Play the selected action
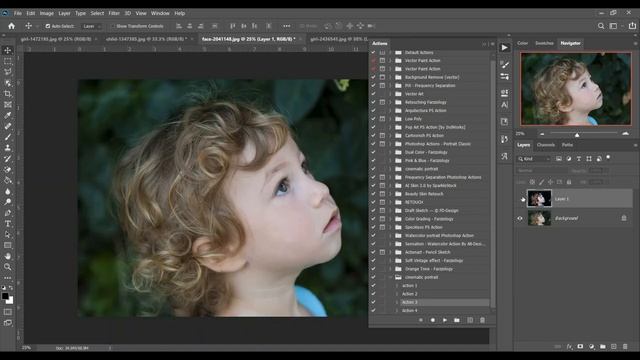This screenshot has height=360, width=640. coord(445,320)
